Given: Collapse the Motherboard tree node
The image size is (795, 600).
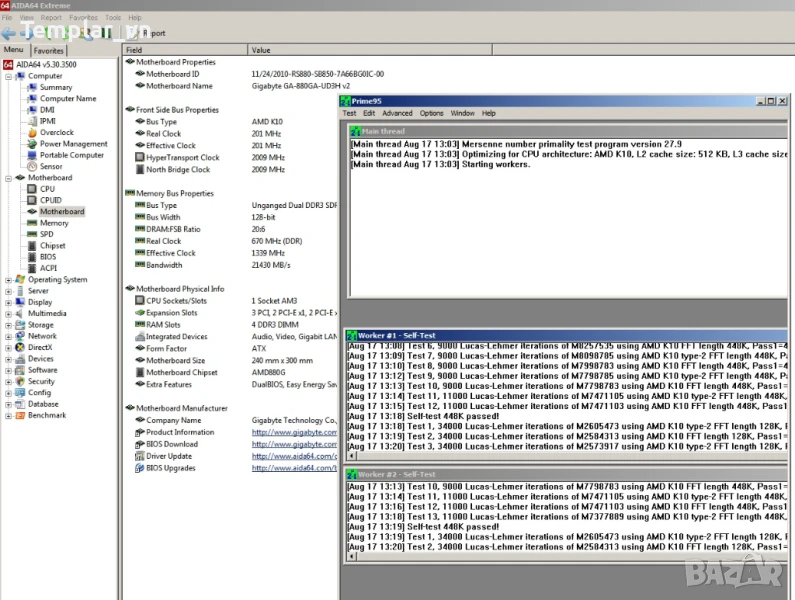Looking at the screenshot, I should [x=8, y=178].
